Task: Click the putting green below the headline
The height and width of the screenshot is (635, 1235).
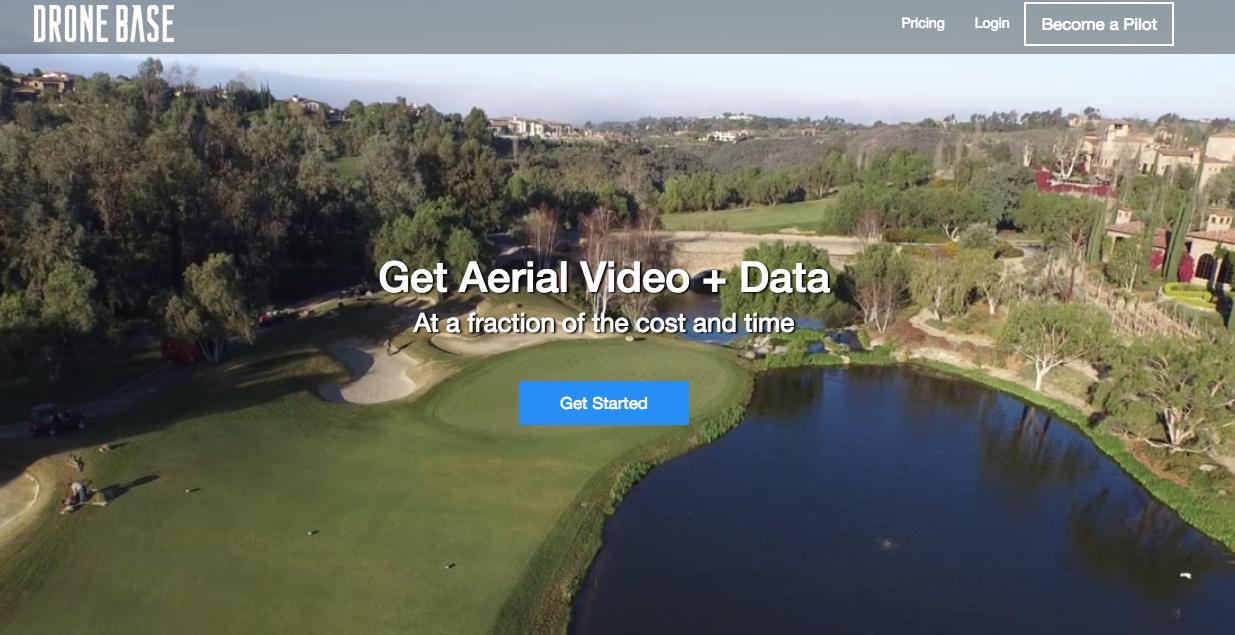Action: (x=590, y=385)
